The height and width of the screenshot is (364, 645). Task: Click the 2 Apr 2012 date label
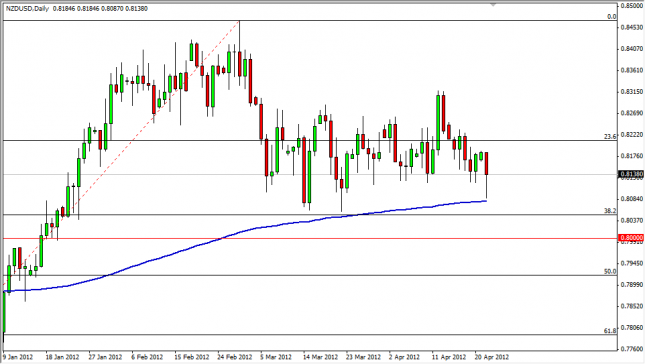[x=404, y=357]
